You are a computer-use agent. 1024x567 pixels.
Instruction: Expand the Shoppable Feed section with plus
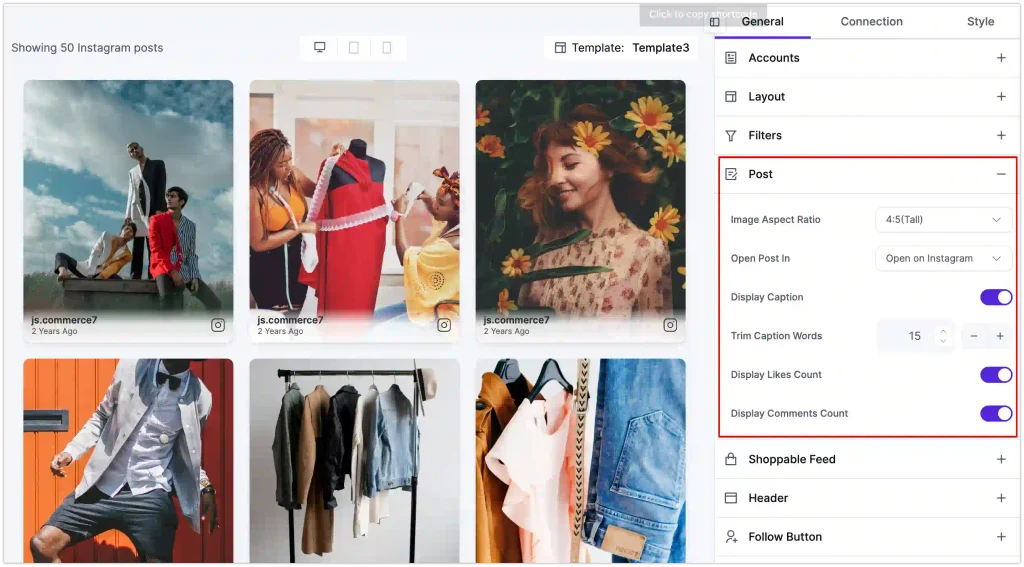pyautogui.click(x=1001, y=459)
